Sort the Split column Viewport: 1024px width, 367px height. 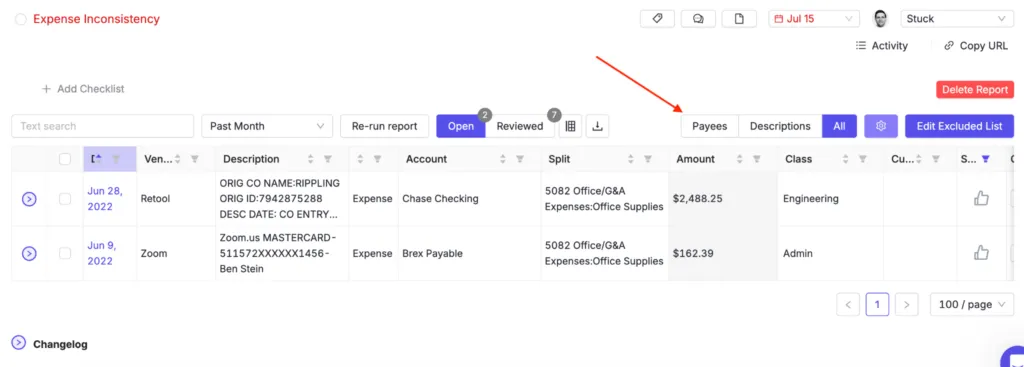point(631,159)
